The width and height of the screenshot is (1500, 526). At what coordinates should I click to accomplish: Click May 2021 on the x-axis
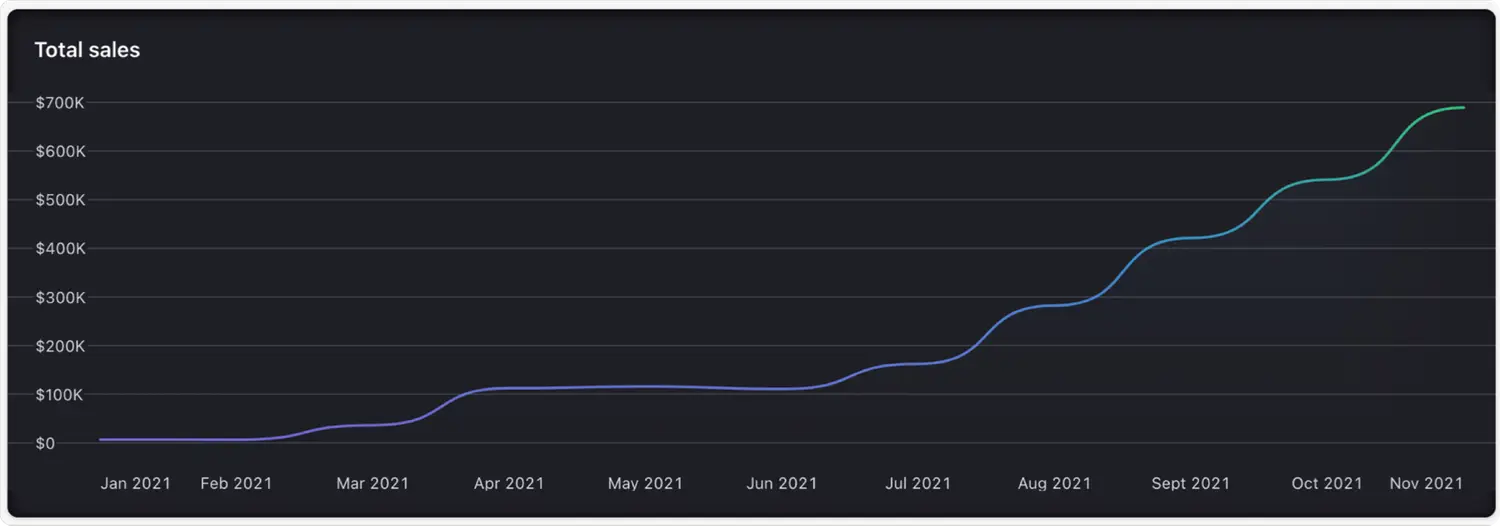(x=645, y=483)
